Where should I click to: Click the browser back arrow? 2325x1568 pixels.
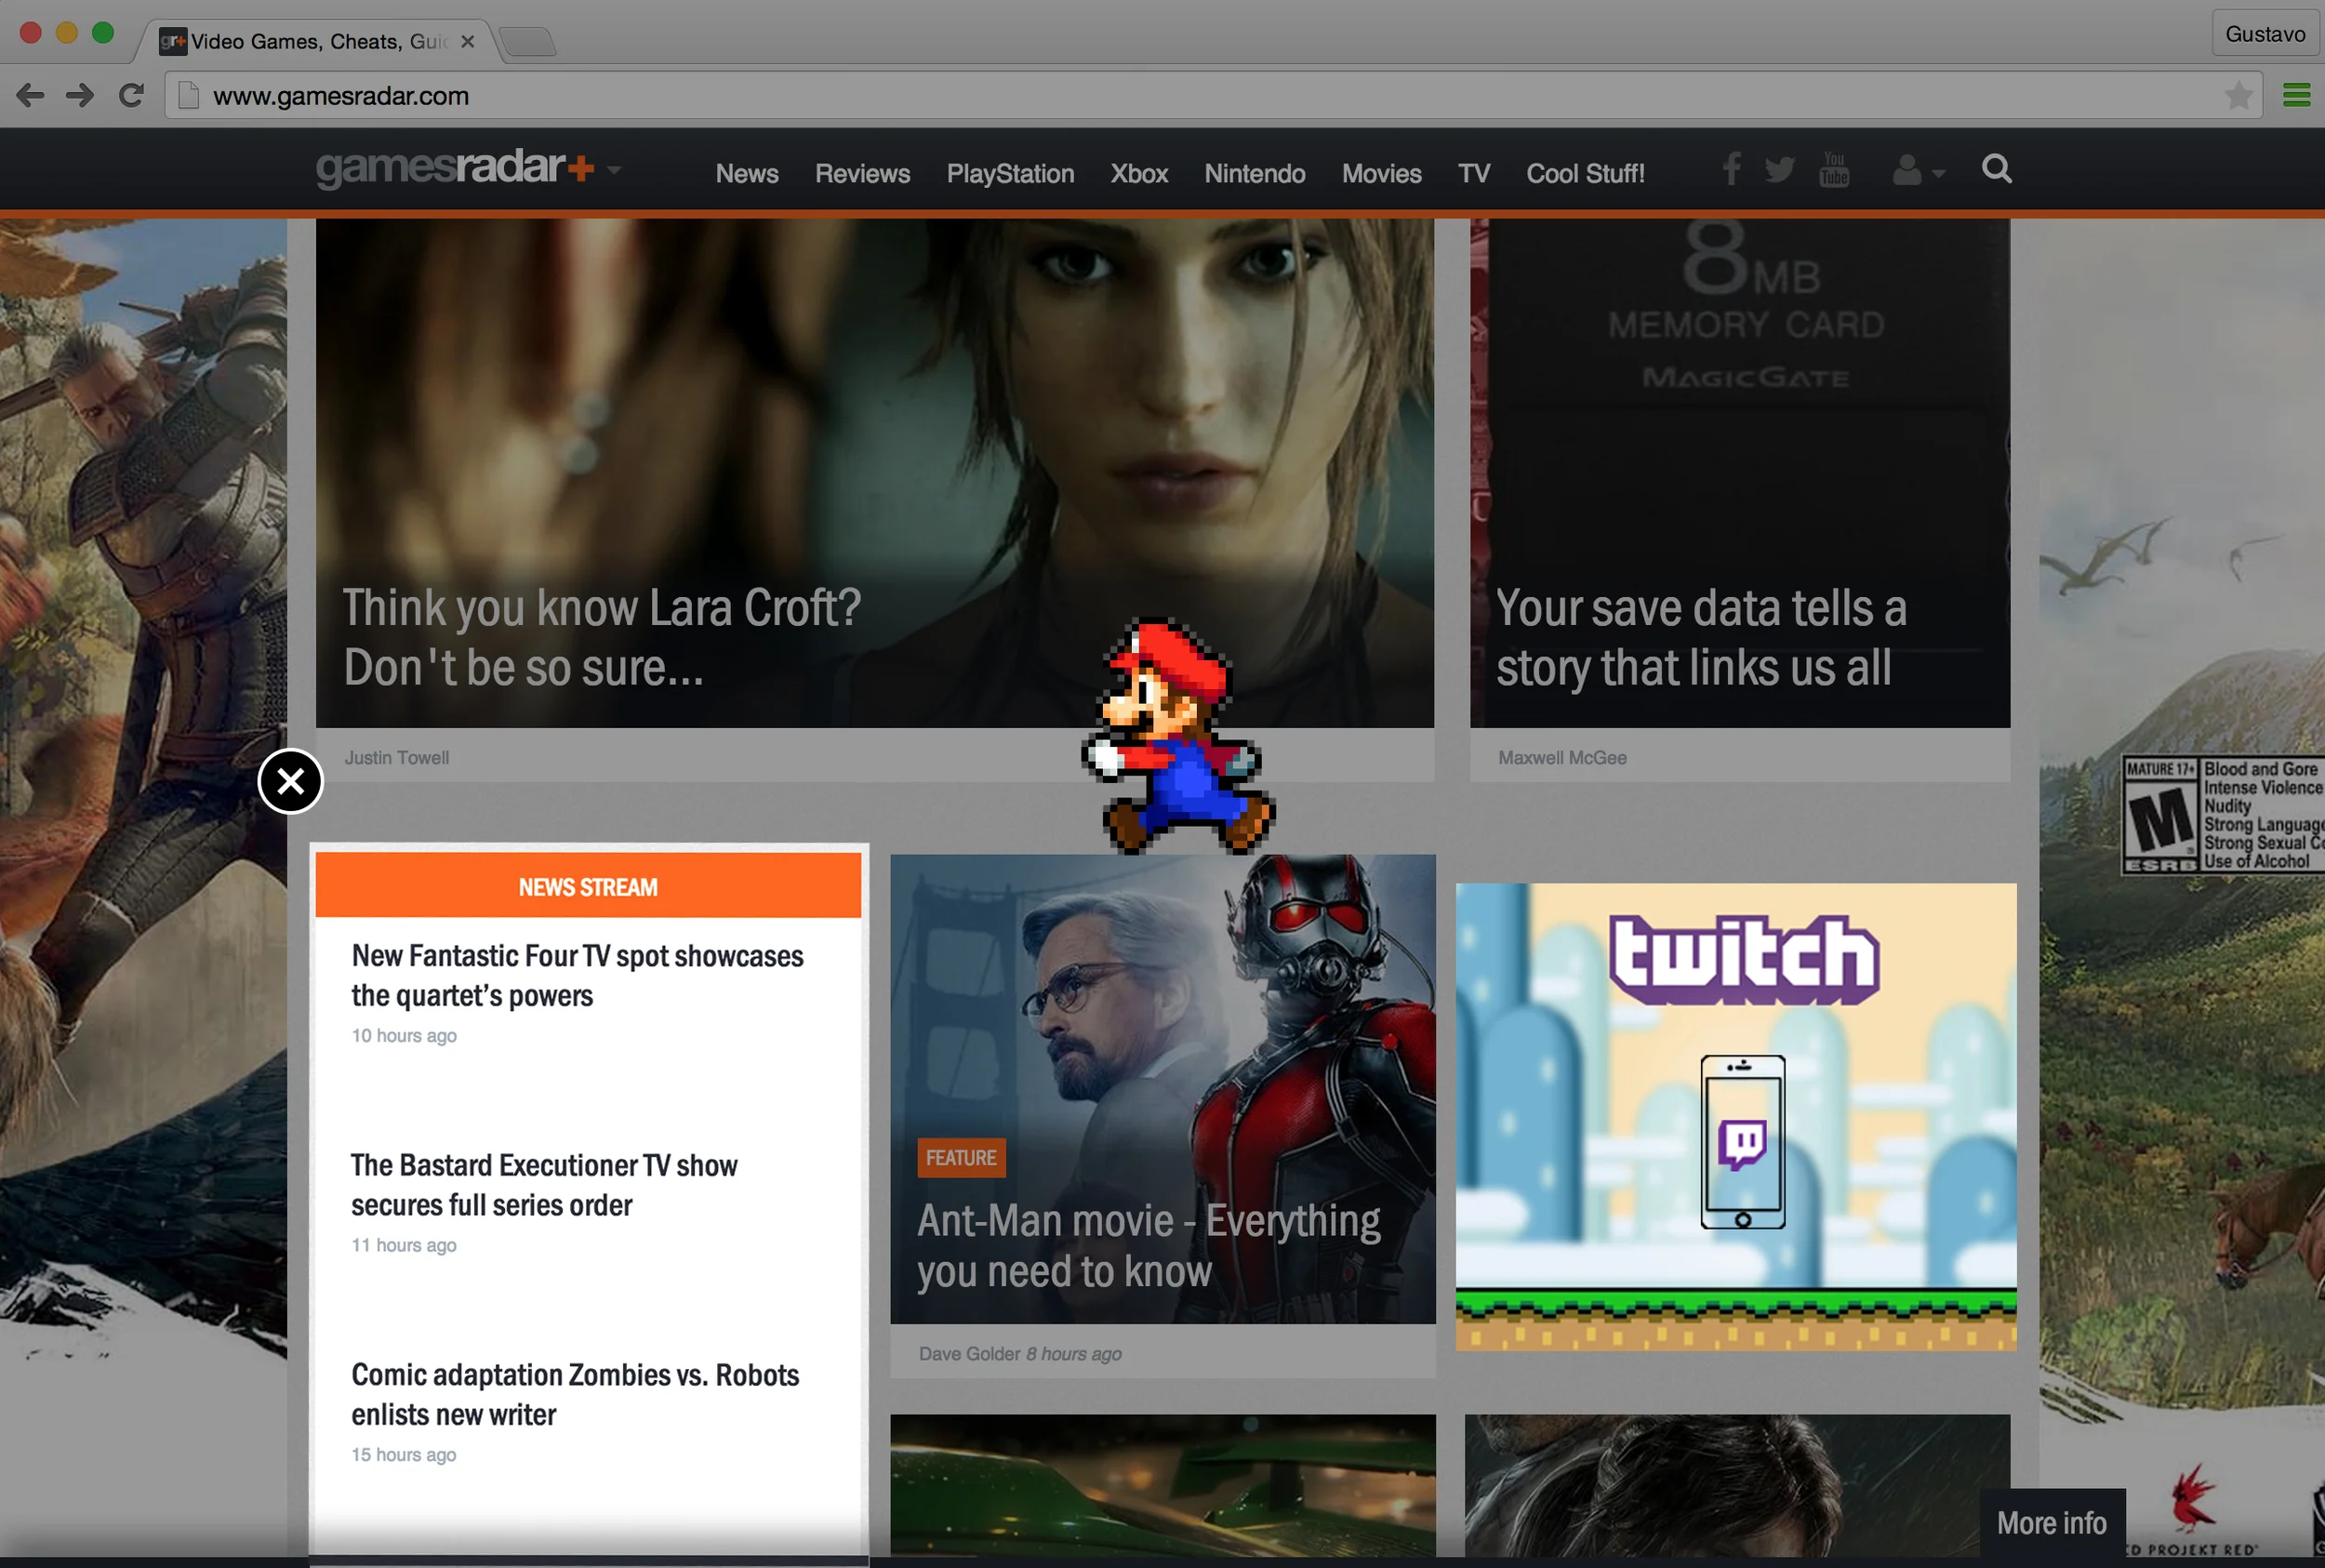point(30,96)
